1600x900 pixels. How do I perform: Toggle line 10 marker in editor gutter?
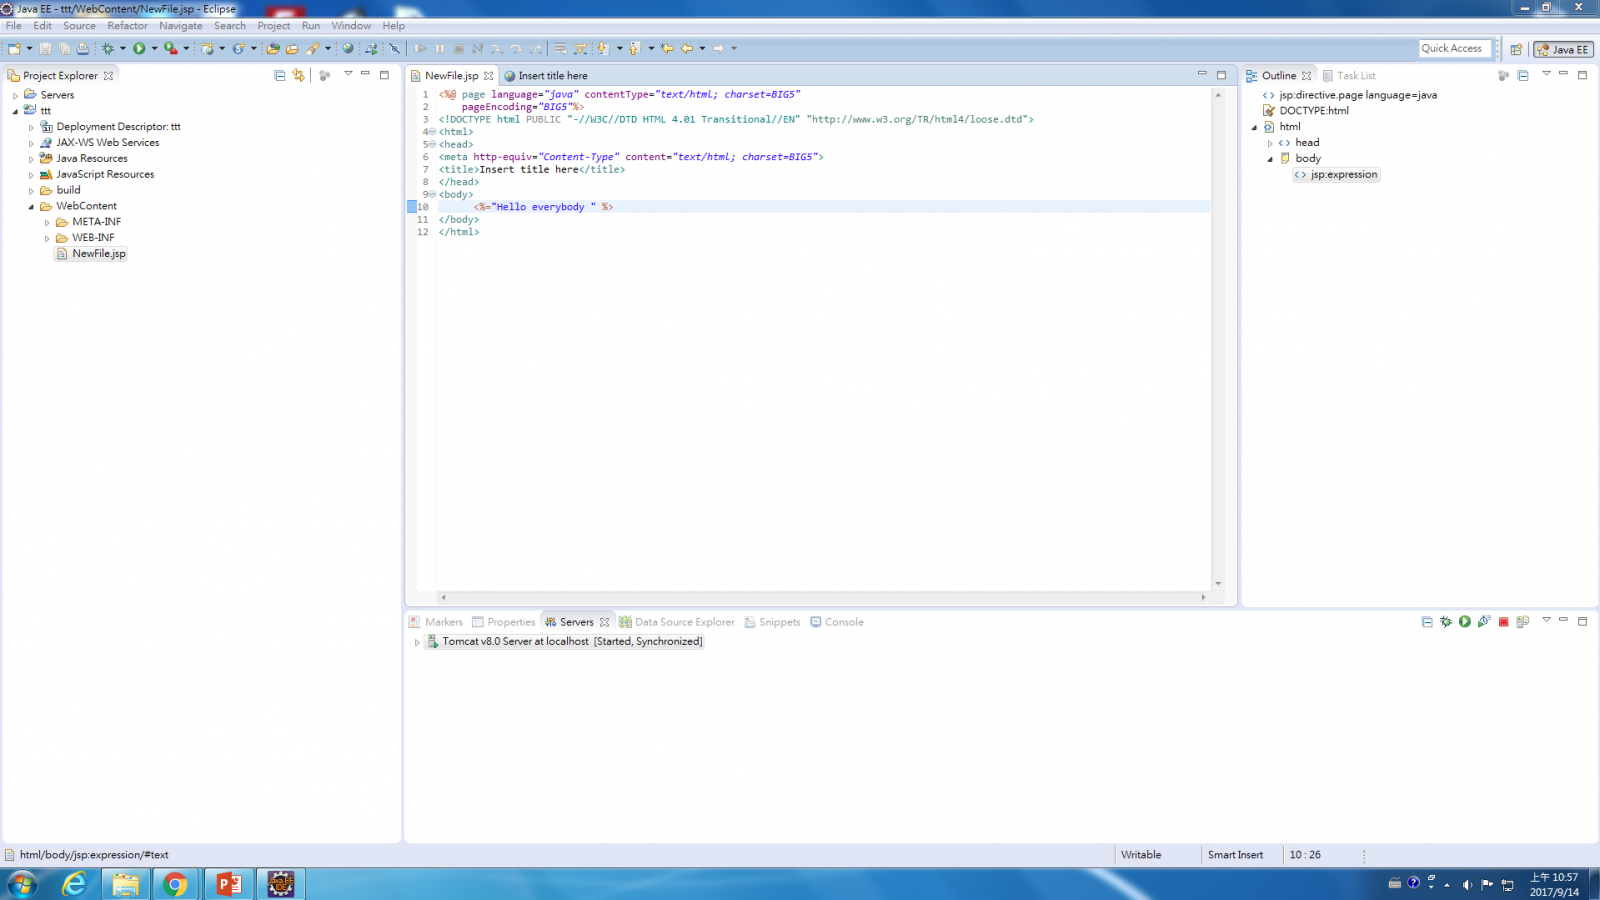coord(412,207)
